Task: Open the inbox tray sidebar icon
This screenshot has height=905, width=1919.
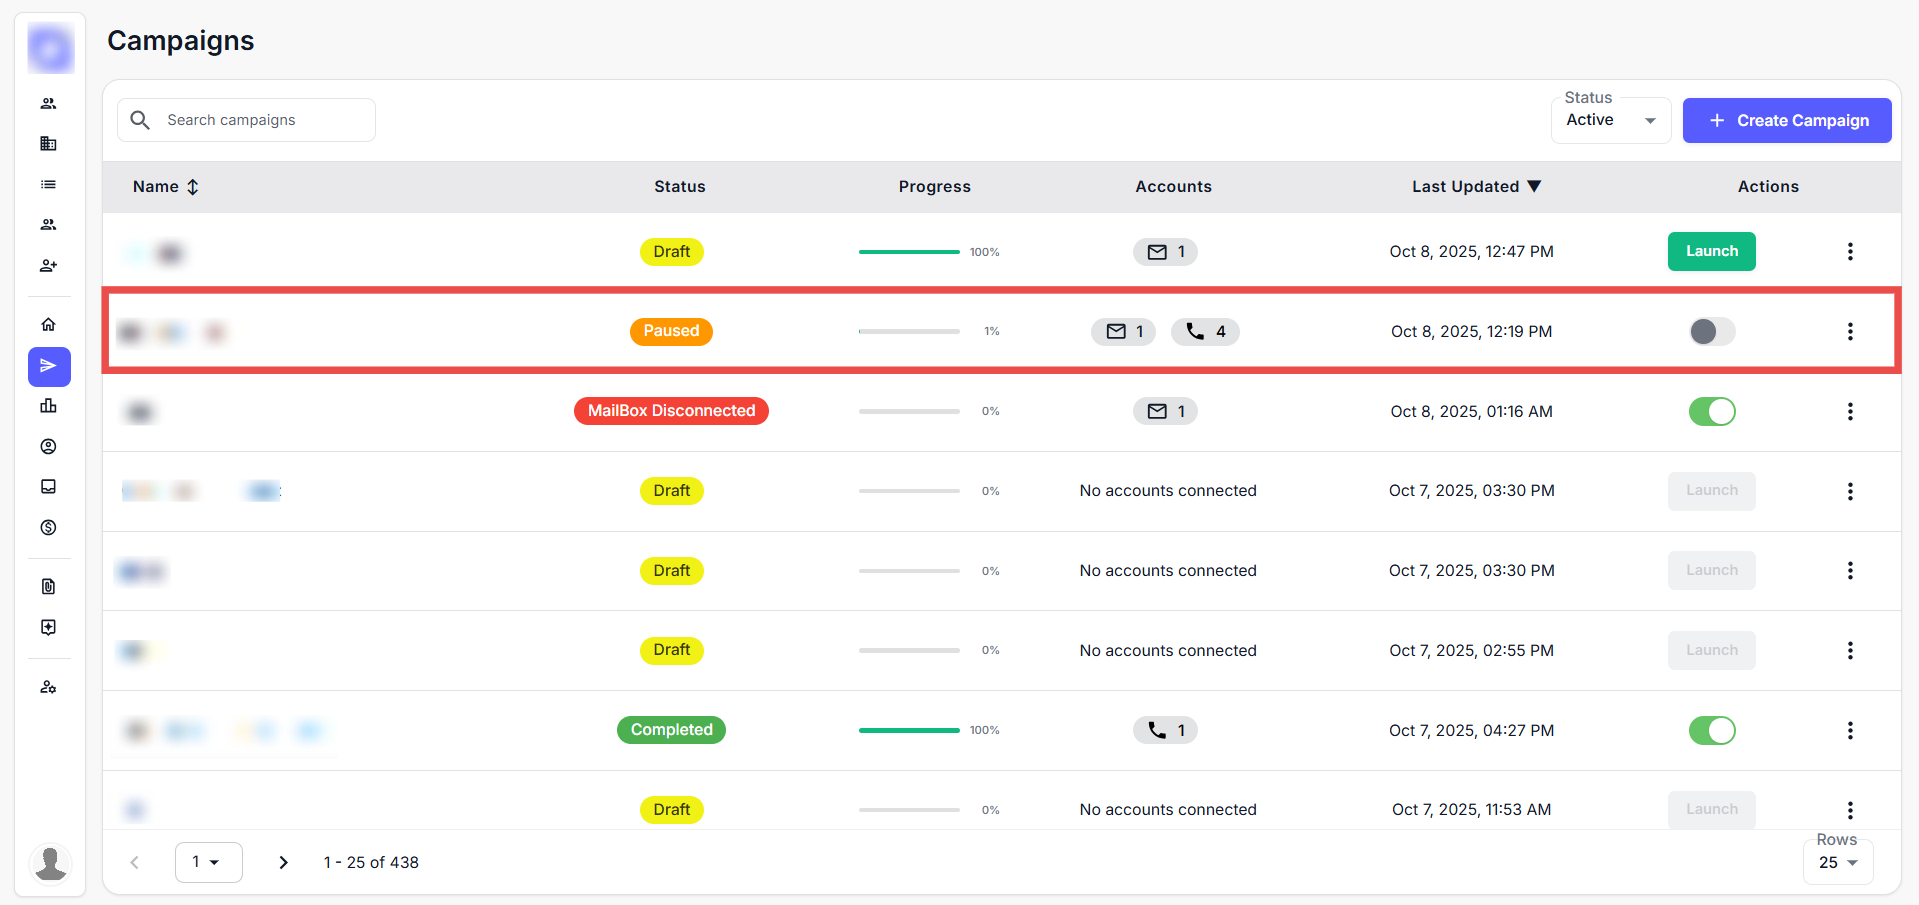Action: coord(48,487)
